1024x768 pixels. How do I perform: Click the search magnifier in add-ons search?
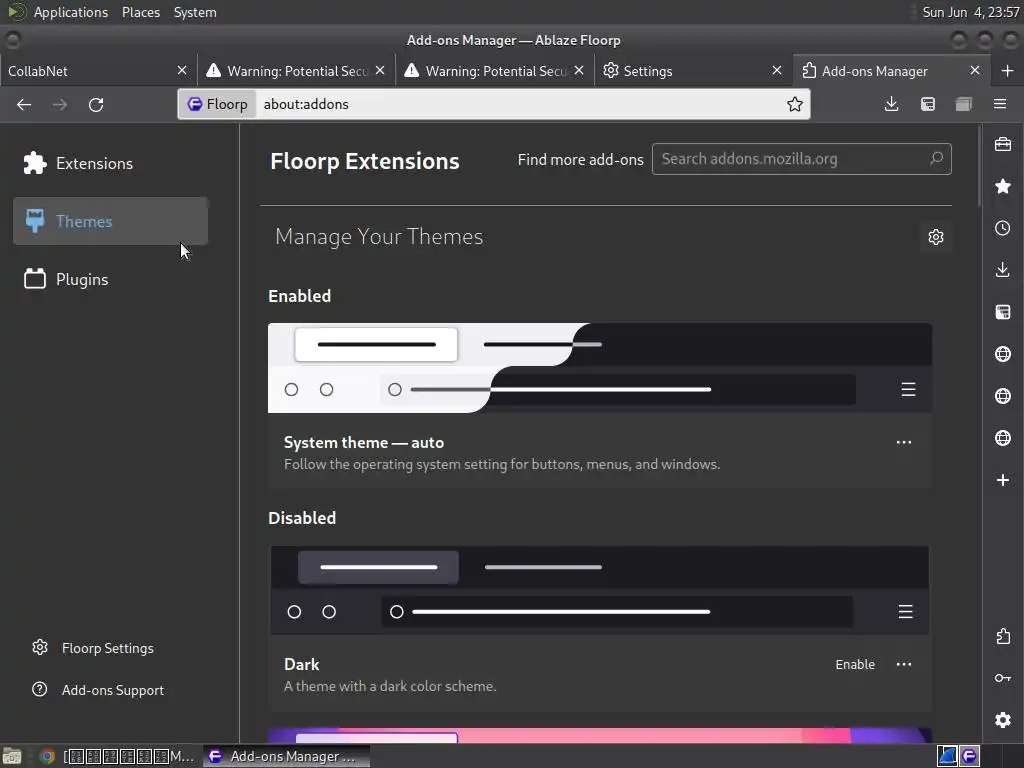point(936,158)
